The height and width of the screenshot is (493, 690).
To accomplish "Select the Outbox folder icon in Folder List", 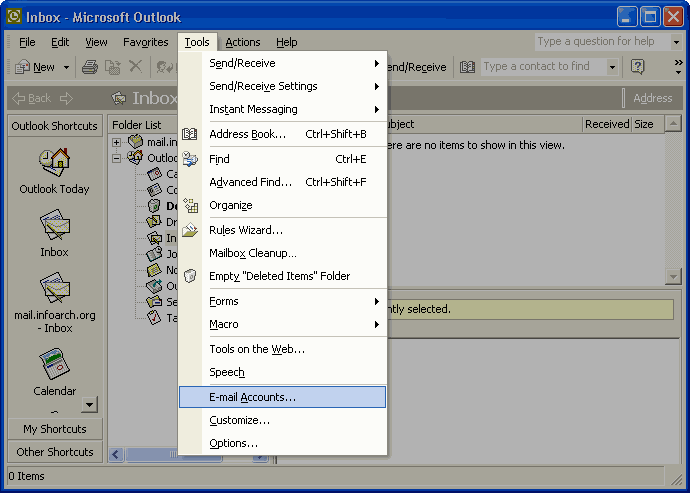I will (x=154, y=286).
